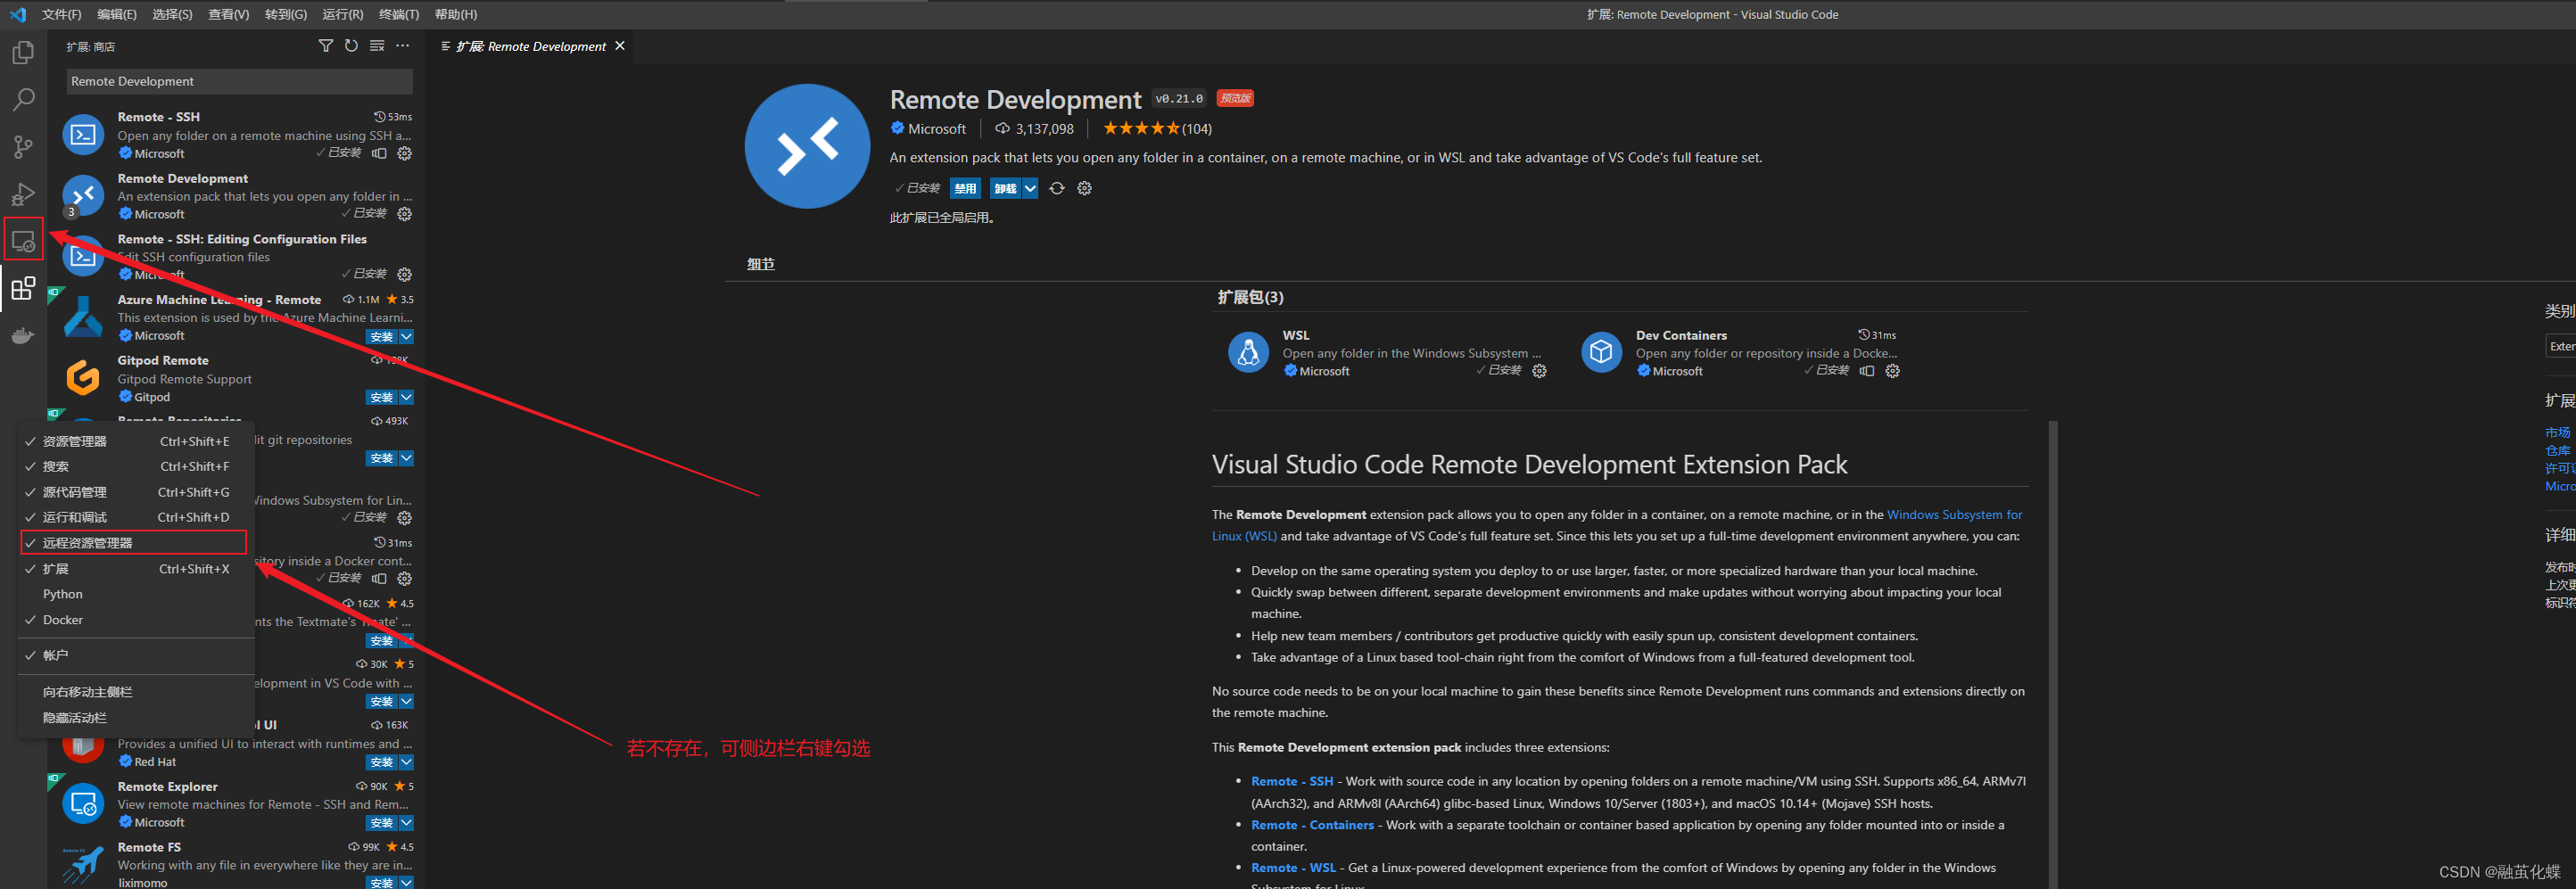Install the Gitpod Remote extension
Image resolution: width=2576 pixels, height=889 pixels.
coord(381,398)
